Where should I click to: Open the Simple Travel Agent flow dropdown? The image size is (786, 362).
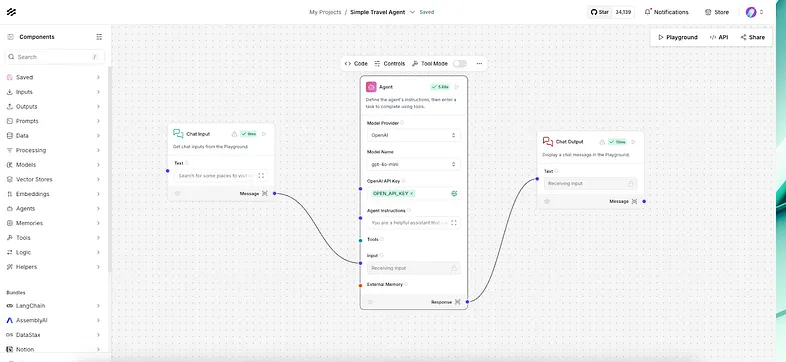[x=412, y=12]
